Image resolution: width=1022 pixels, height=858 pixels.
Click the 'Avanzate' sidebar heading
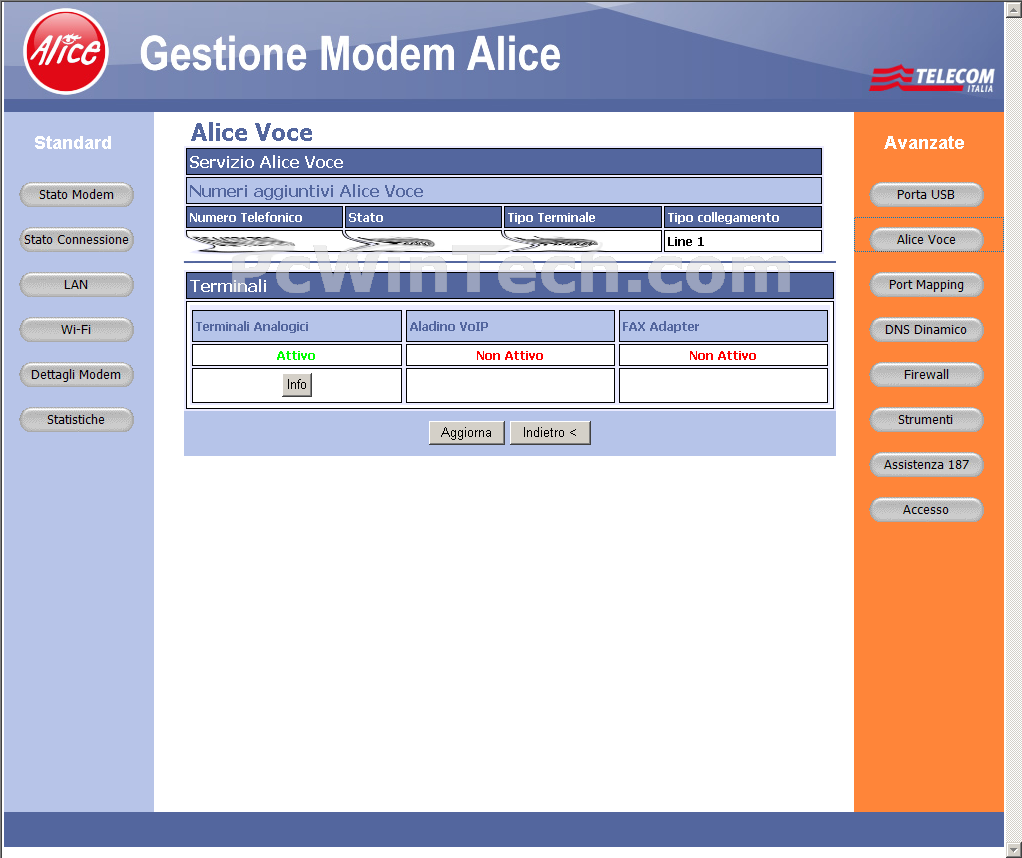(924, 143)
